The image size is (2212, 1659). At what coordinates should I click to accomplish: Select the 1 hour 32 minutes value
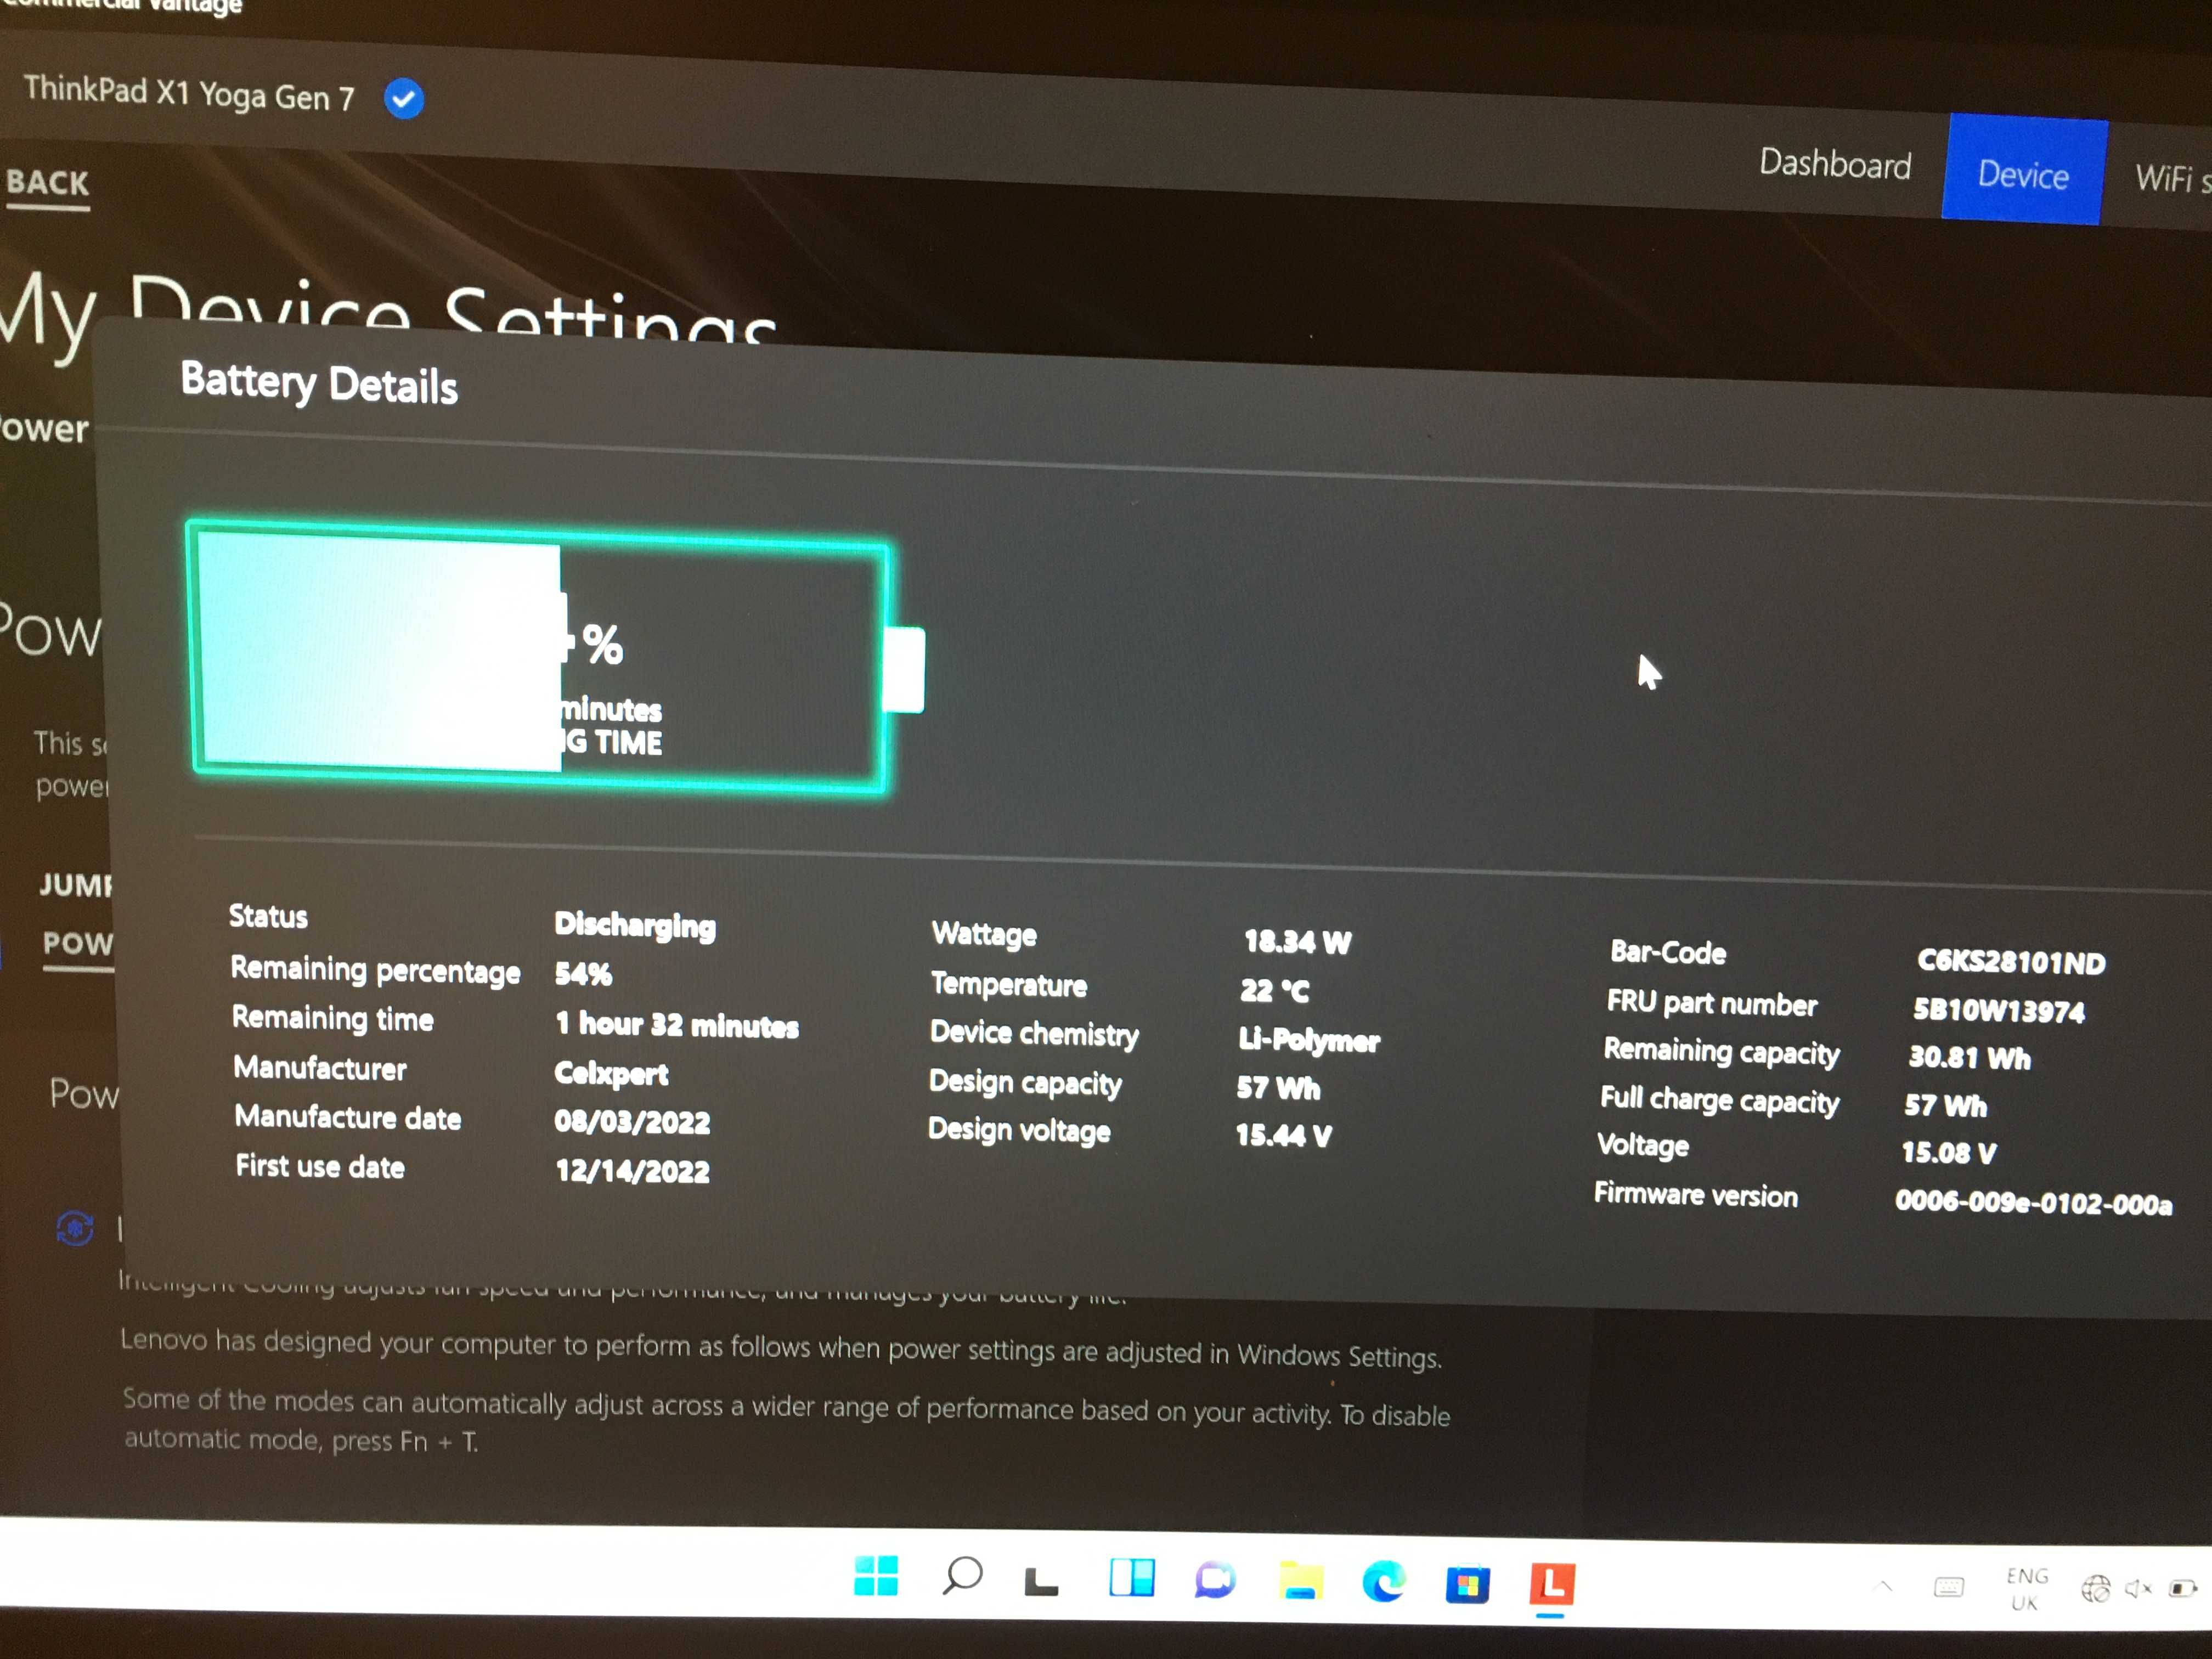677,1025
